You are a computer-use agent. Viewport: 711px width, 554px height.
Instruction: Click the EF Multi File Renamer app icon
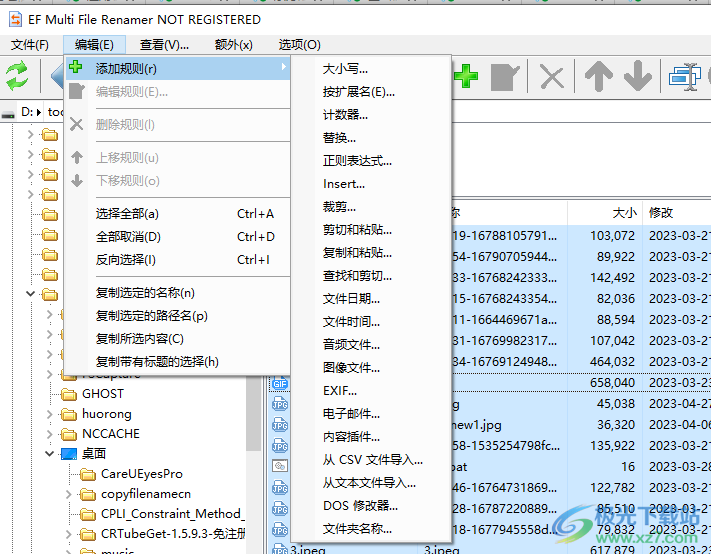pos(15,19)
